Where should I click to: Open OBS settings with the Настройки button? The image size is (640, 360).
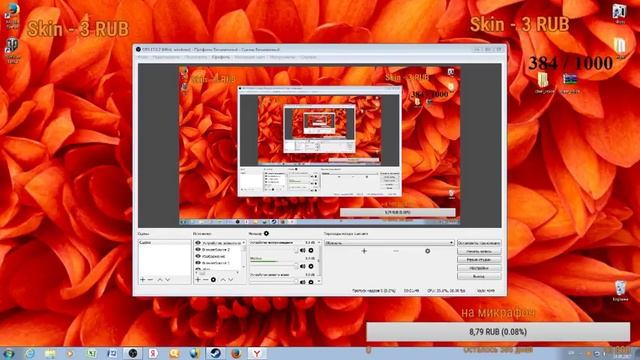[479, 268]
